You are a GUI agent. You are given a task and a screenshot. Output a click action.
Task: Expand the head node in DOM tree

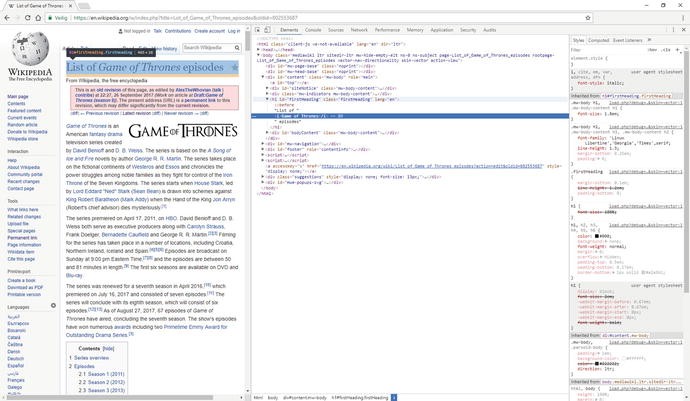tap(259, 50)
